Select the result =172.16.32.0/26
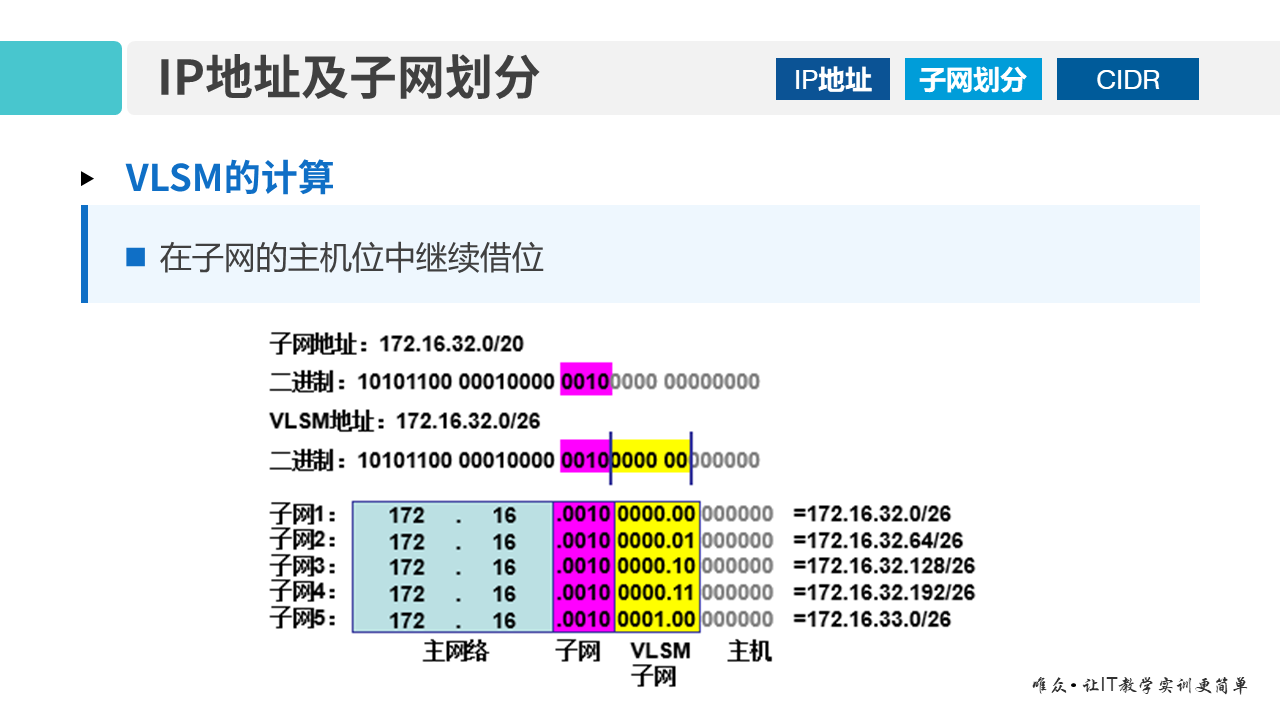Screen dimensions: 1280x720 [872, 514]
